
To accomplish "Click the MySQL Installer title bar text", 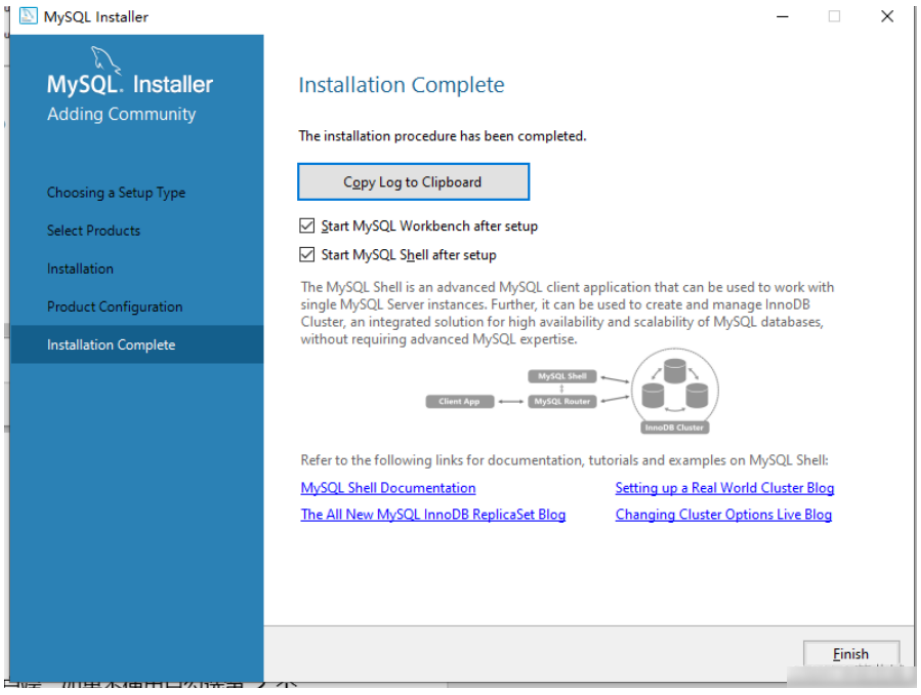I will click(96, 16).
